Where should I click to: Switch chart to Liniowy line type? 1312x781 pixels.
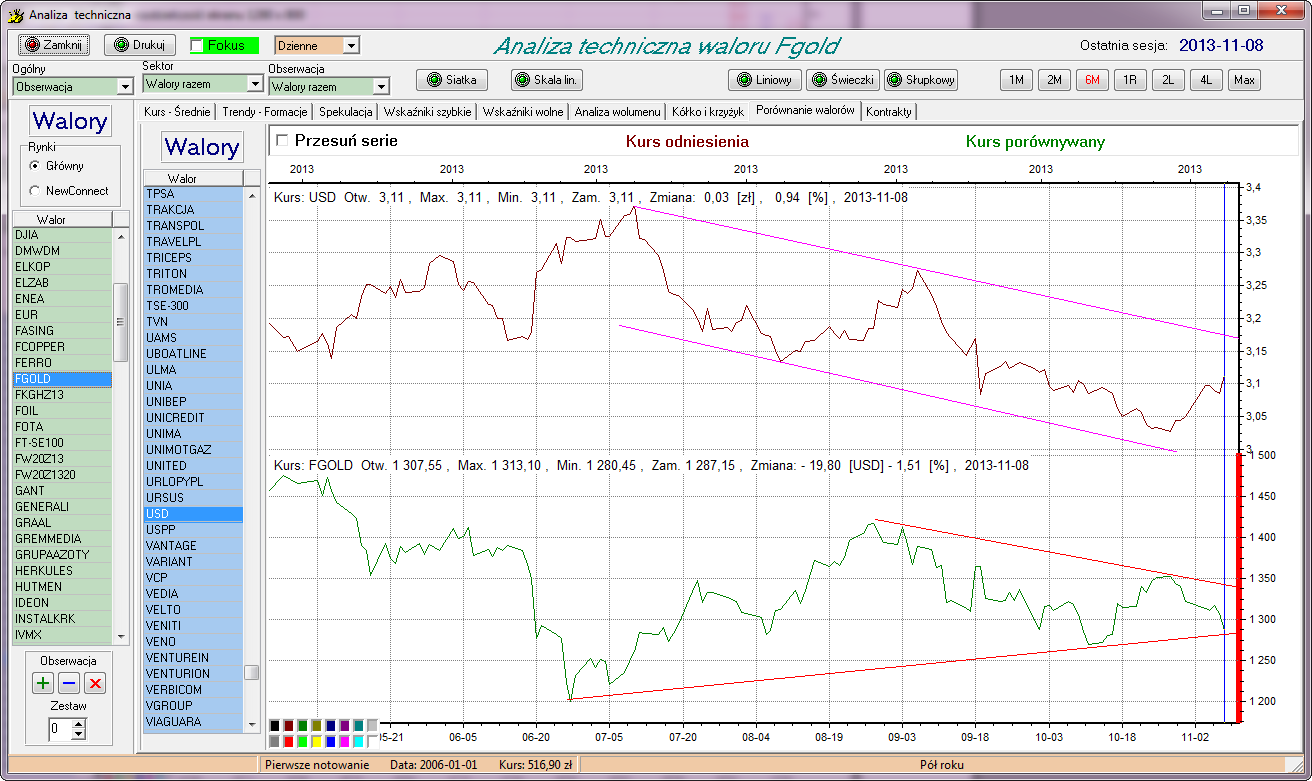pos(765,80)
